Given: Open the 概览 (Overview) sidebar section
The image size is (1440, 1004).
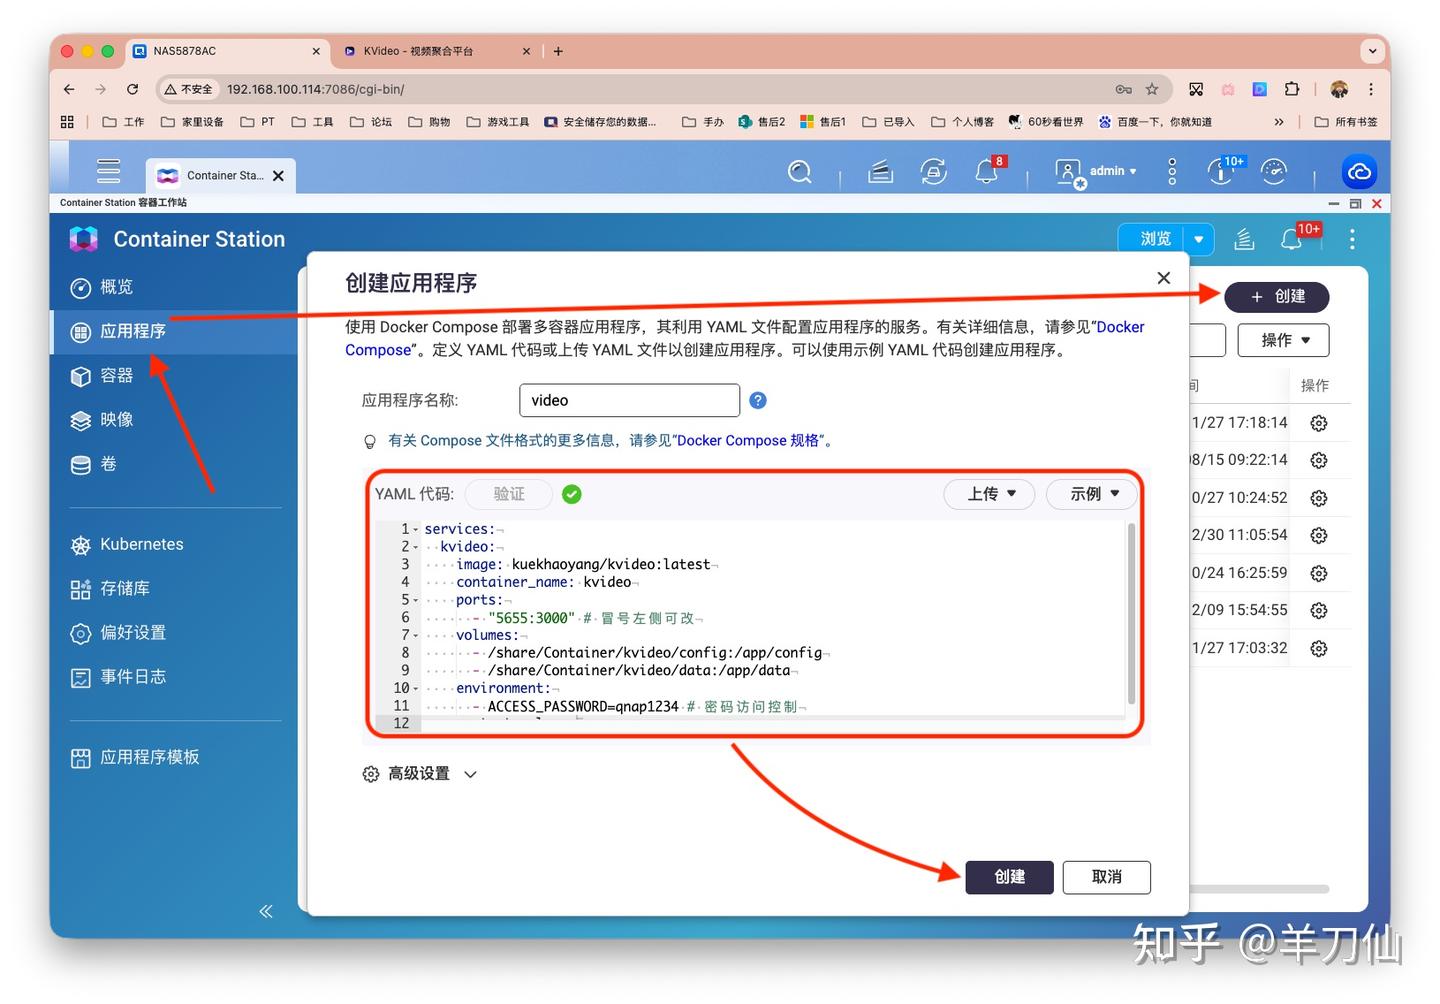Looking at the screenshot, I should [x=115, y=287].
